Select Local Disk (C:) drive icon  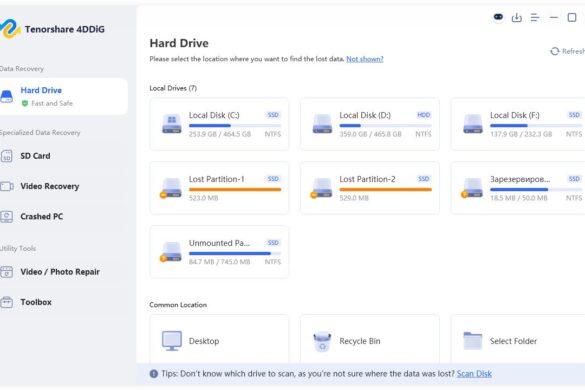(x=172, y=124)
